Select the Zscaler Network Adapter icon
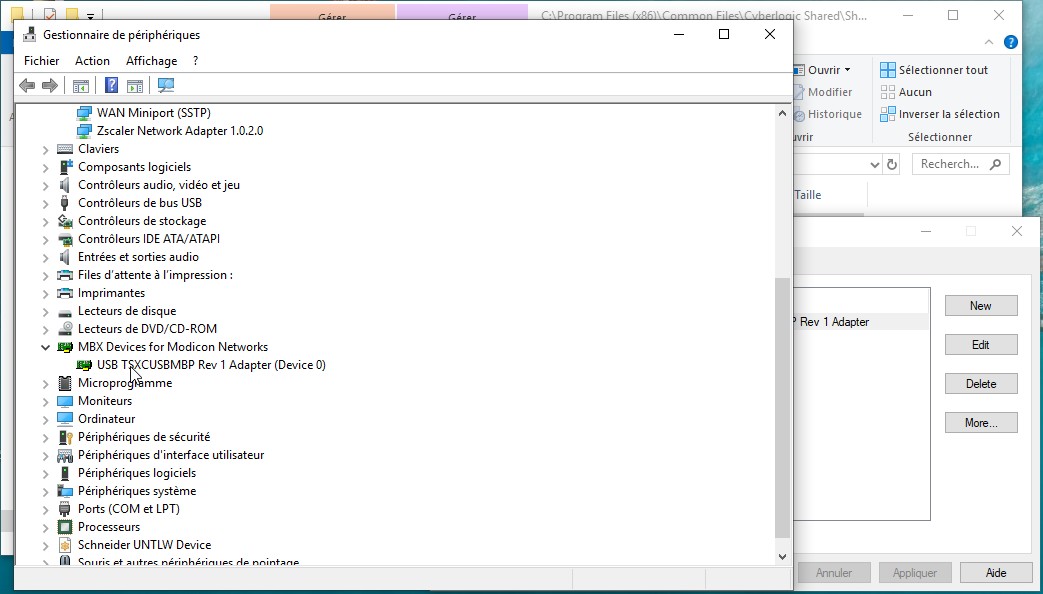Viewport: 1043px width, 594px height. coord(84,131)
